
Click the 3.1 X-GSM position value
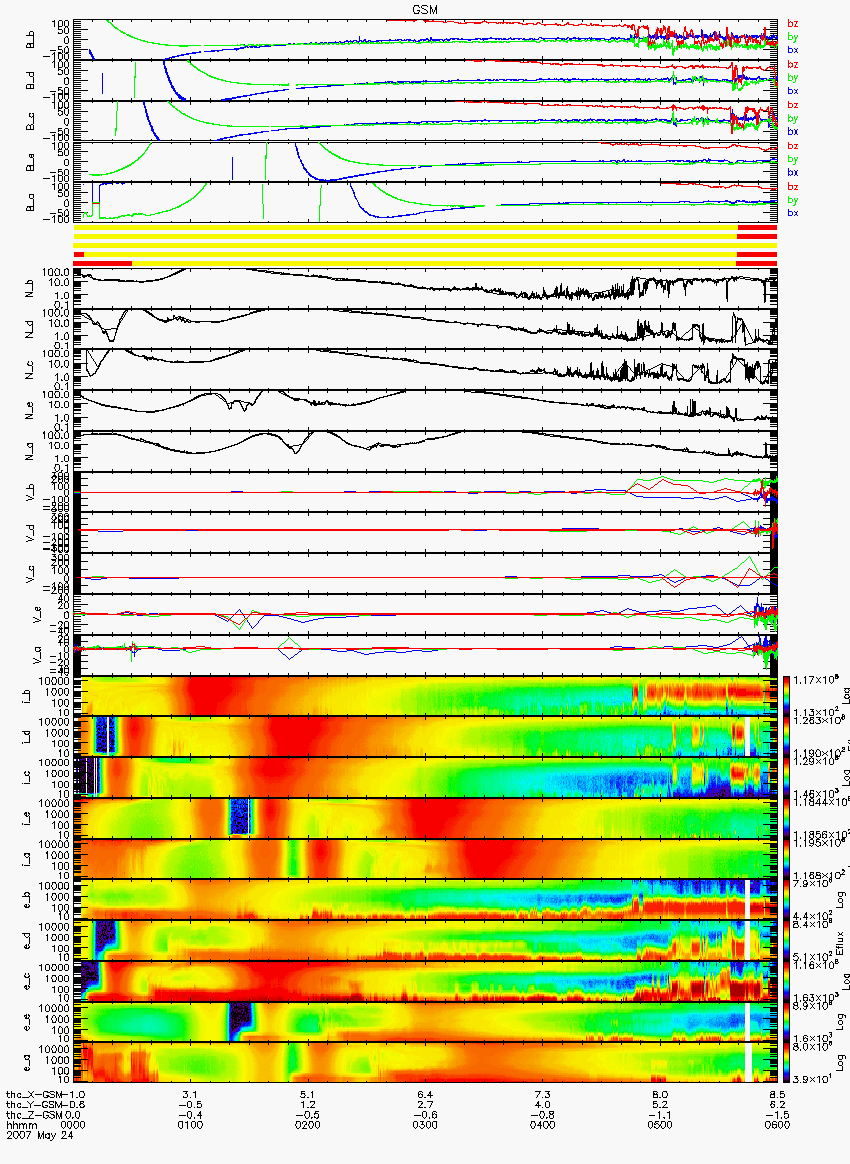[190, 1094]
